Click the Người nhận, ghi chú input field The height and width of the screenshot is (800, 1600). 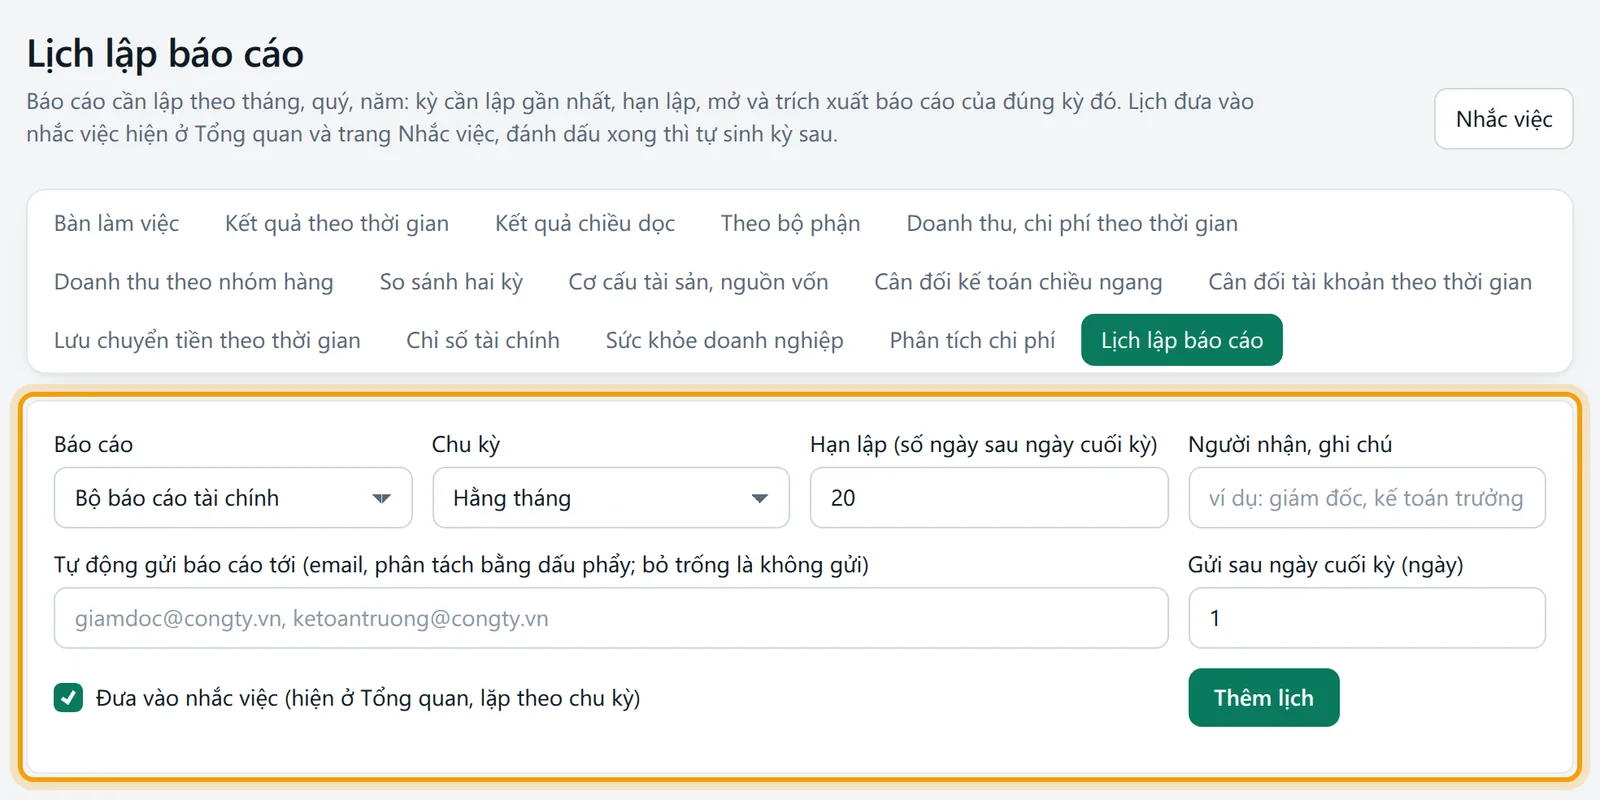(x=1367, y=498)
